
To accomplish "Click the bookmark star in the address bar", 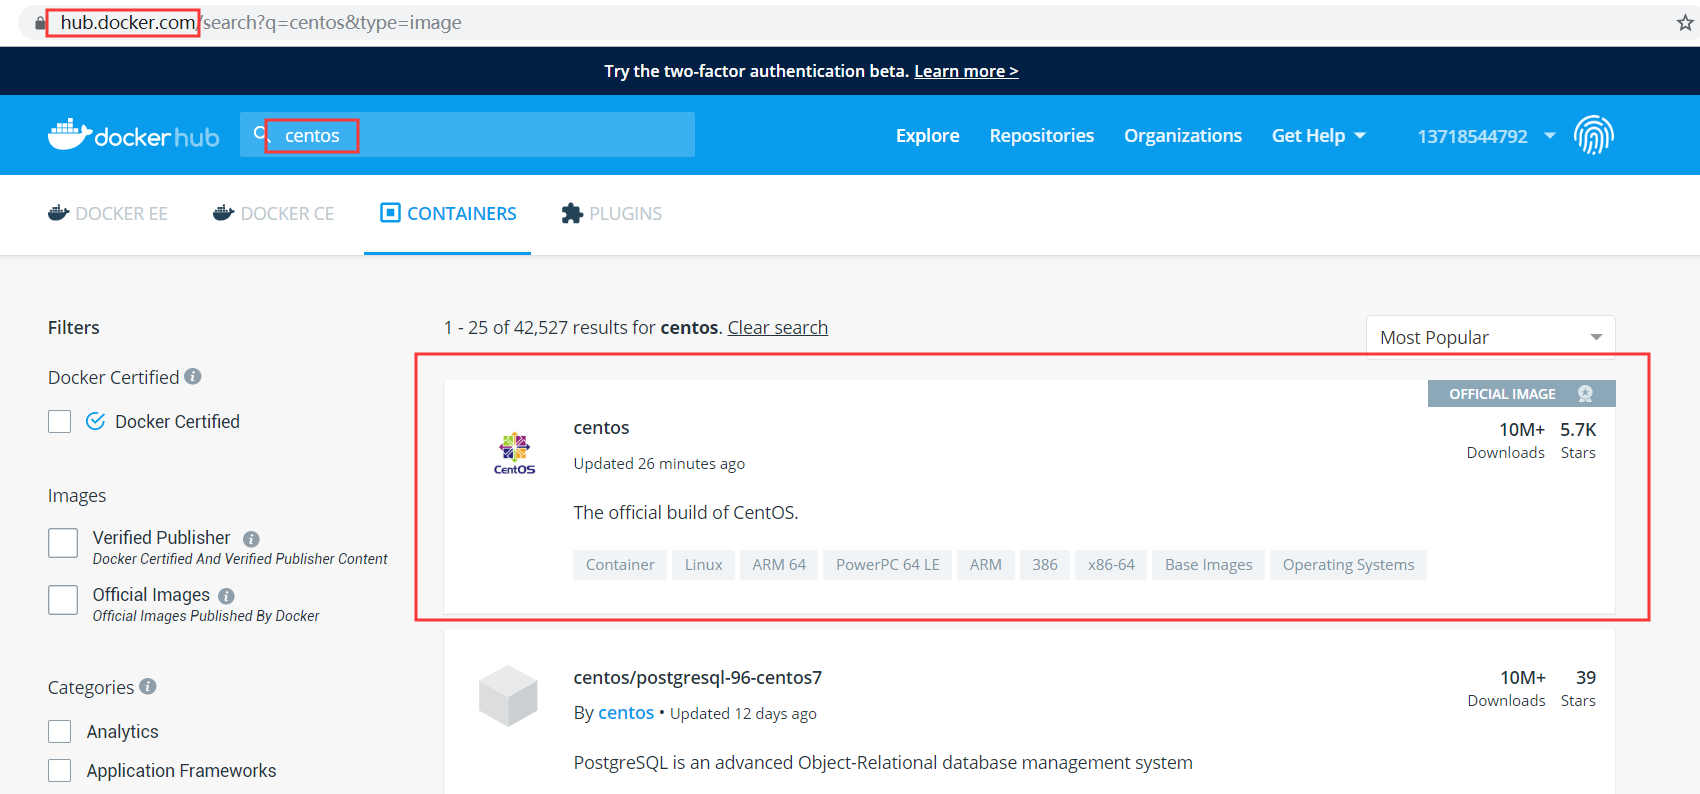I will 1685,22.
